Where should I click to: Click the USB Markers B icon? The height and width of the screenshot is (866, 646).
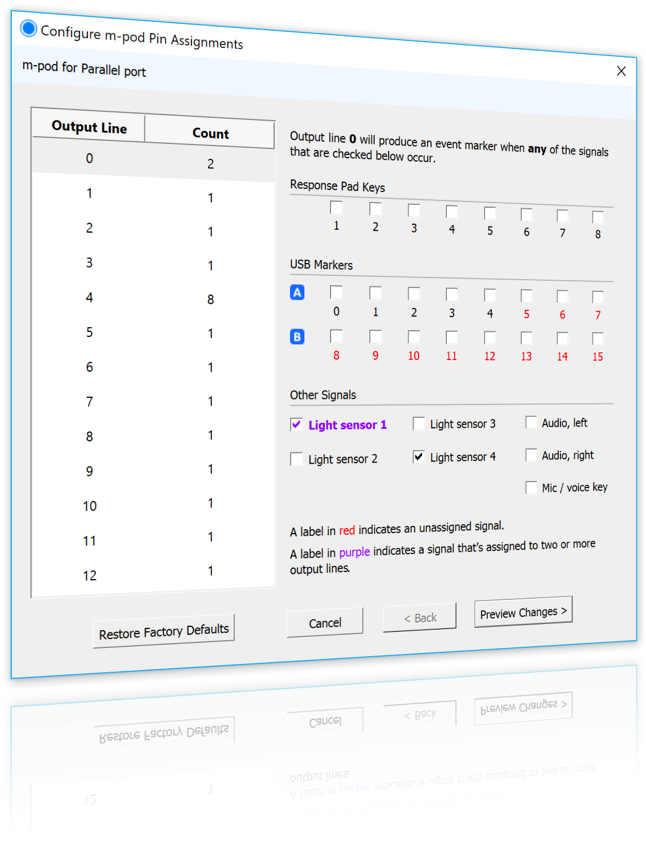click(297, 337)
